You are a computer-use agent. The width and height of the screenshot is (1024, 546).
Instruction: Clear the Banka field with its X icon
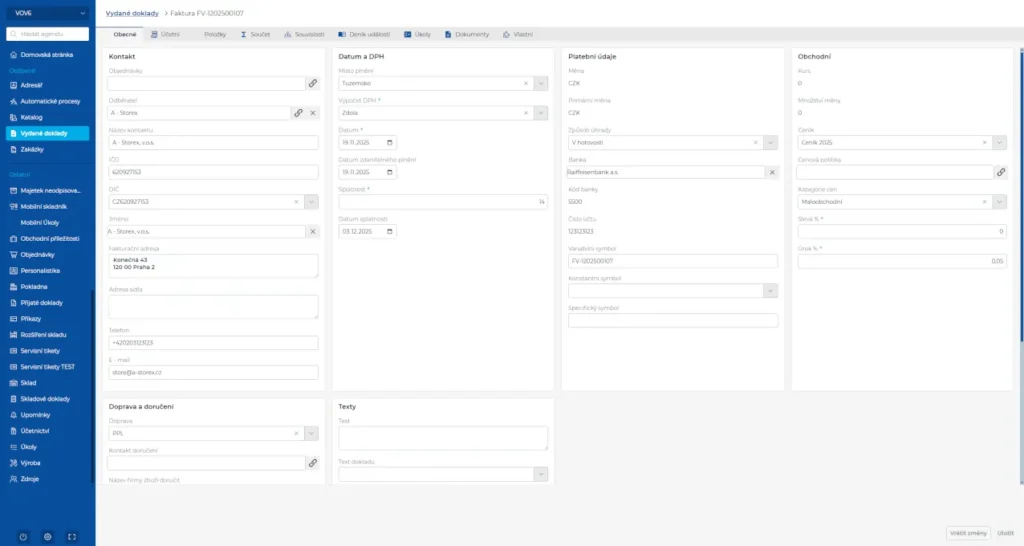click(771, 172)
